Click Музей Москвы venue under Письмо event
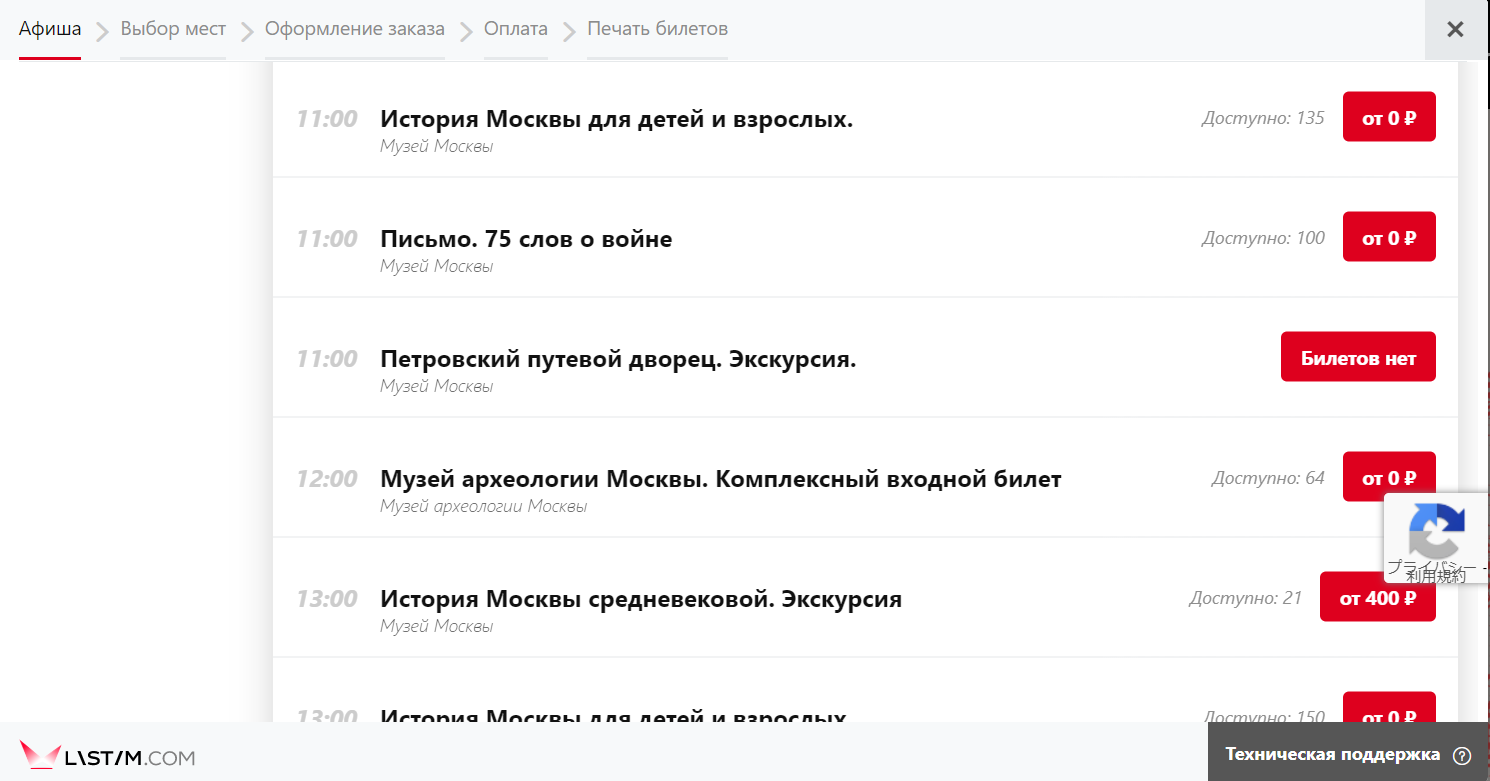 click(x=436, y=266)
